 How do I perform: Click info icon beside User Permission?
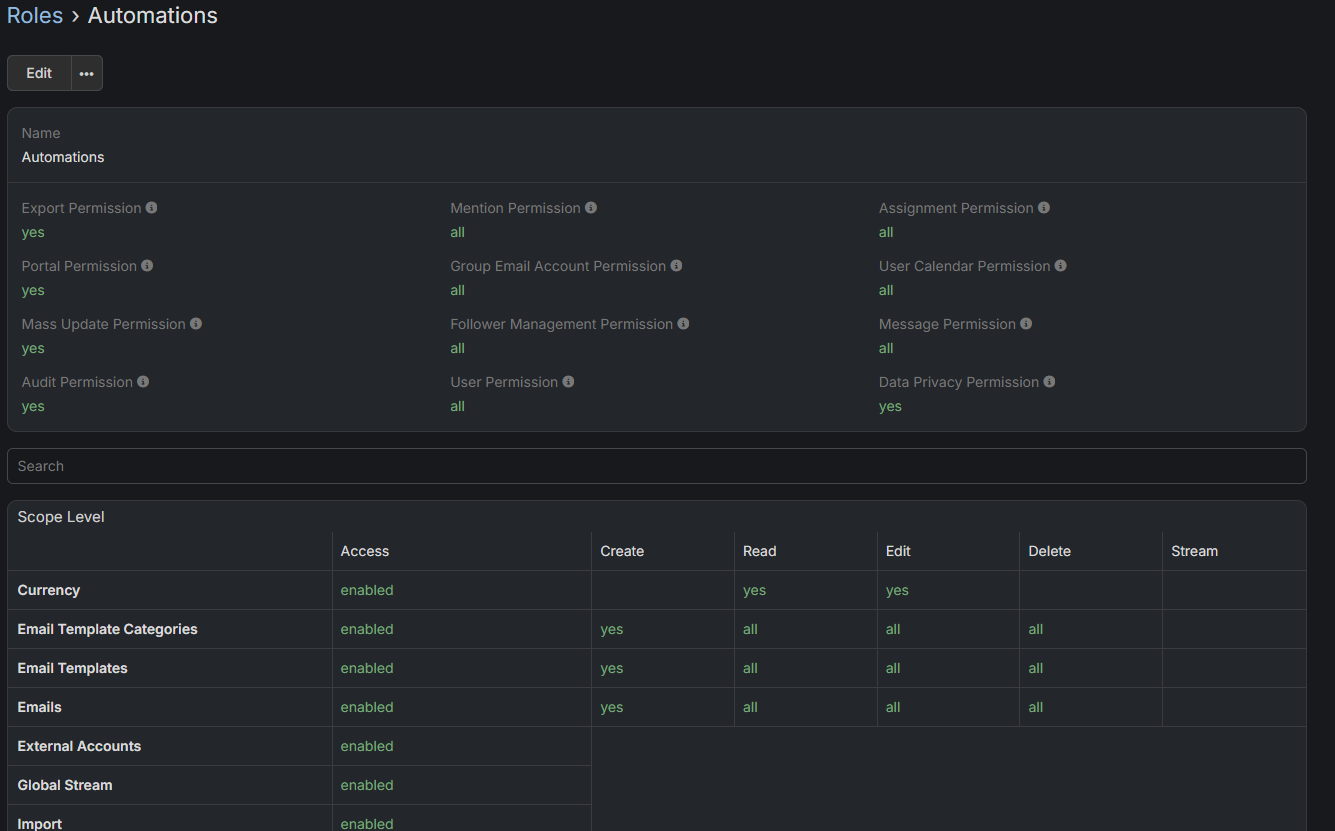568,382
